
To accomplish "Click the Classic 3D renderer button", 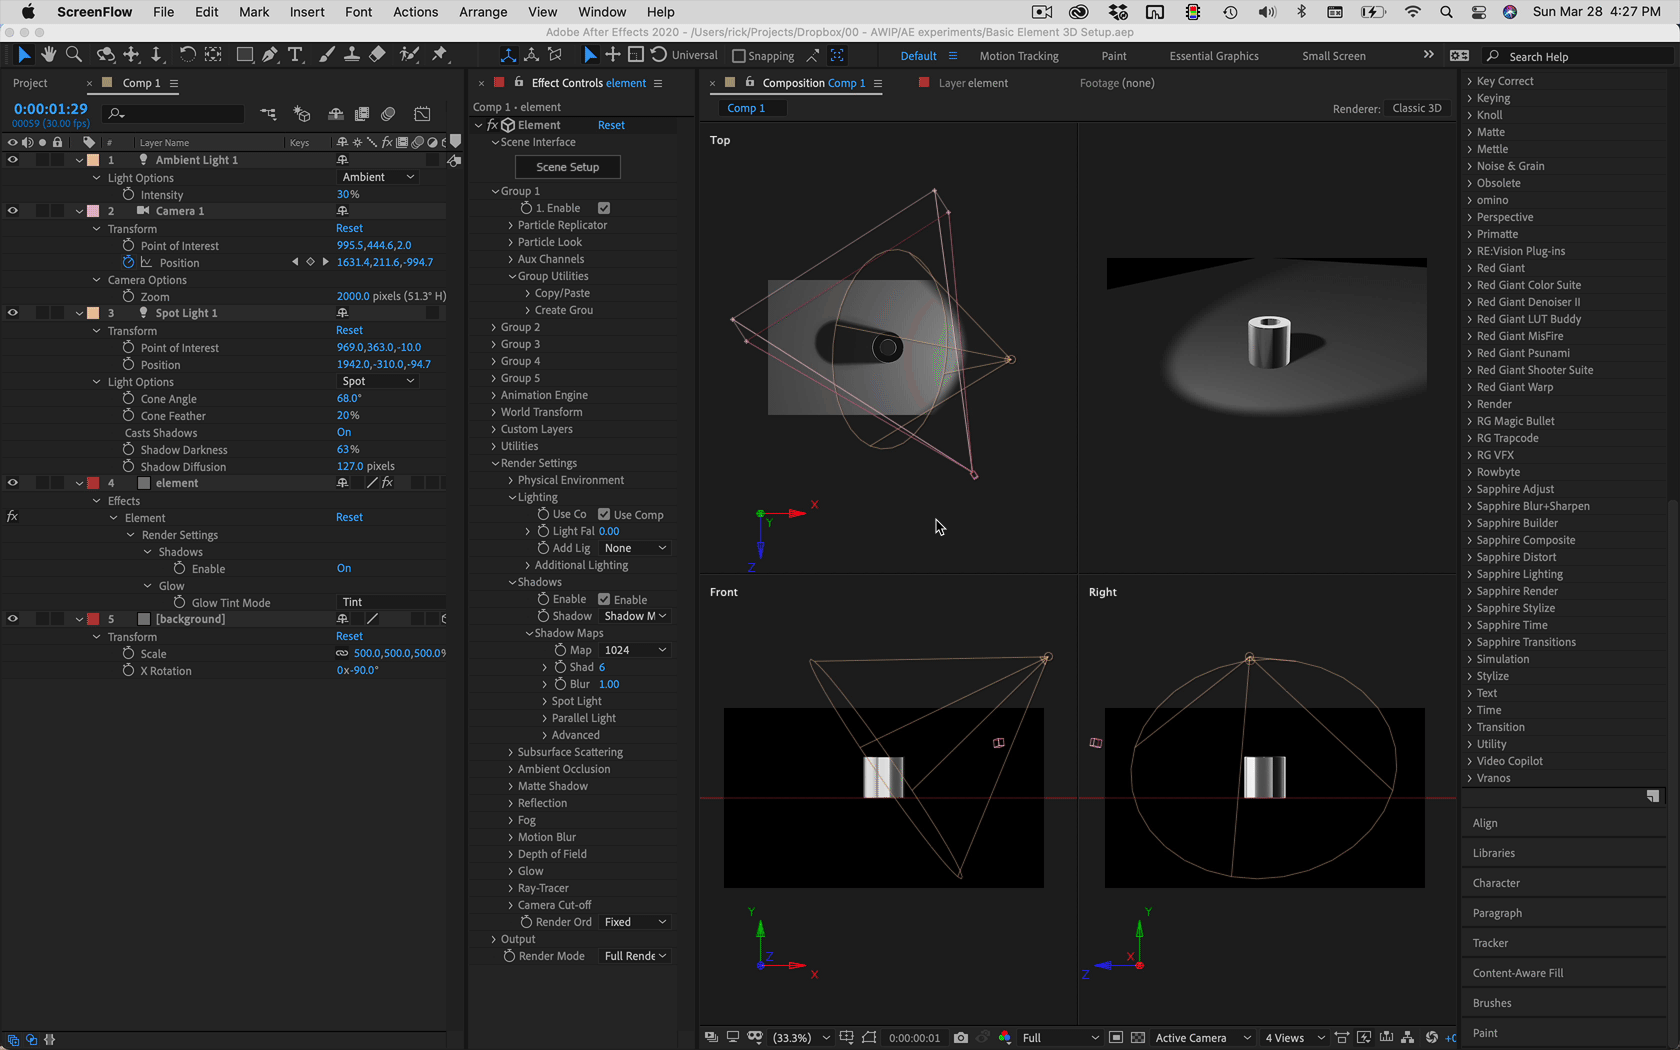I will coord(1417,108).
